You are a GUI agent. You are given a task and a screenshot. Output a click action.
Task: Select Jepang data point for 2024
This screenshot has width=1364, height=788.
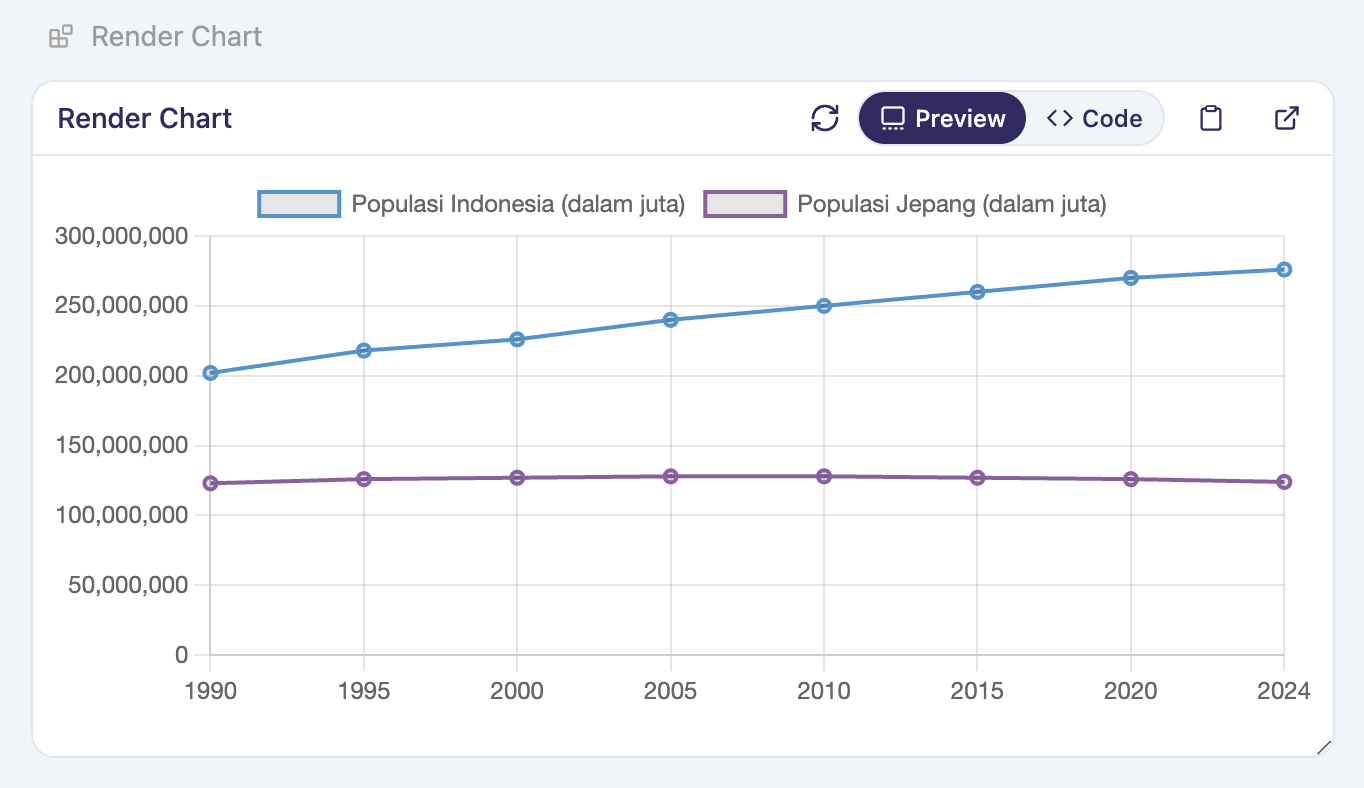tap(1284, 482)
